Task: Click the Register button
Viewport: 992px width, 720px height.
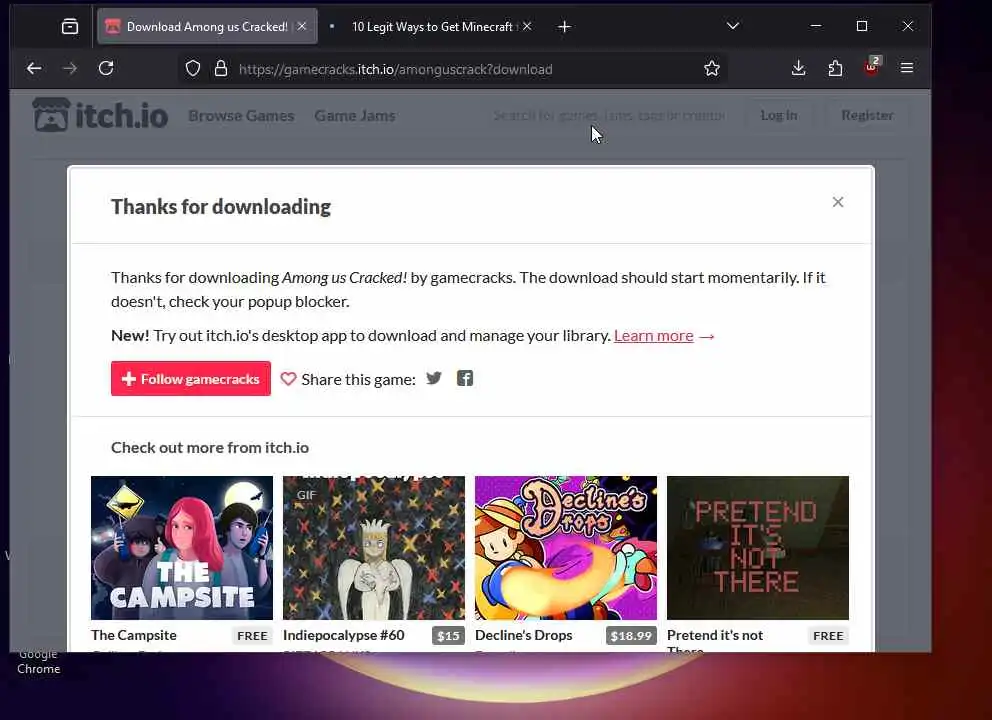Action: click(x=867, y=115)
